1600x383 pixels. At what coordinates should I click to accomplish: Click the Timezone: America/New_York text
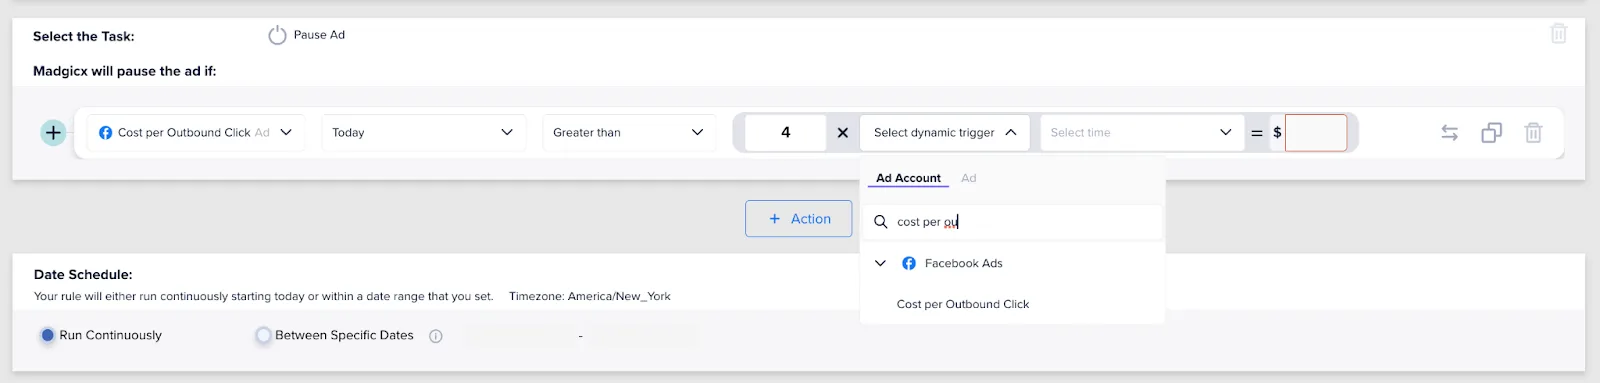click(x=590, y=296)
